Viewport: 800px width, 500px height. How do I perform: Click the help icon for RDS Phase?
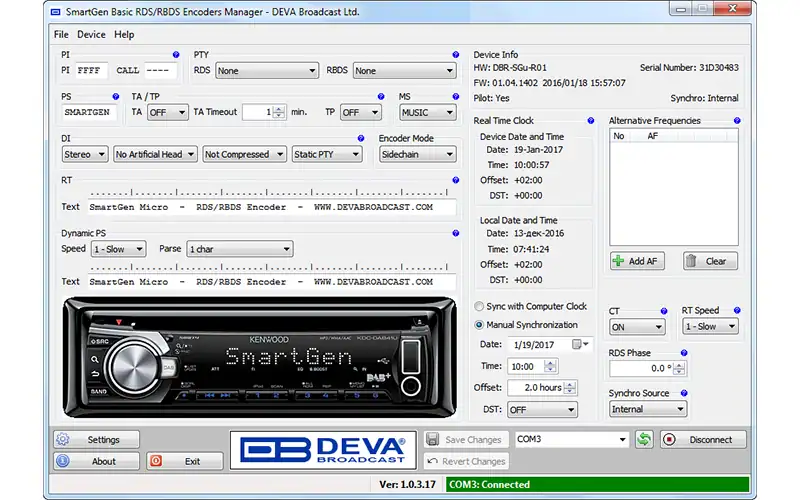pyautogui.click(x=684, y=353)
